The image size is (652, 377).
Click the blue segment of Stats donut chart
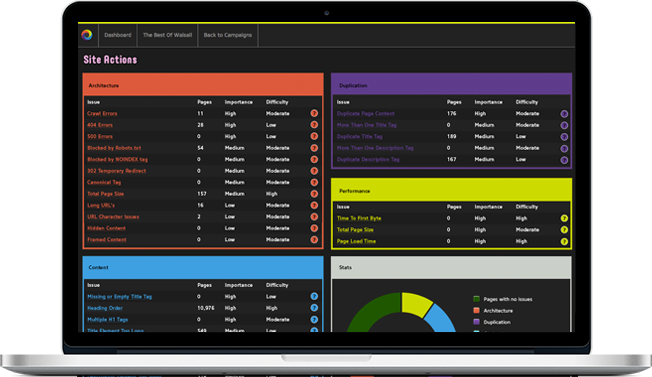coord(441,319)
